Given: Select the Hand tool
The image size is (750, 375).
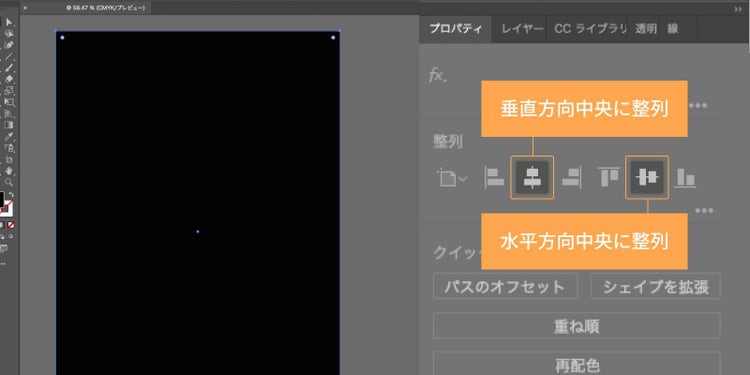Looking at the screenshot, I should 9,171.
